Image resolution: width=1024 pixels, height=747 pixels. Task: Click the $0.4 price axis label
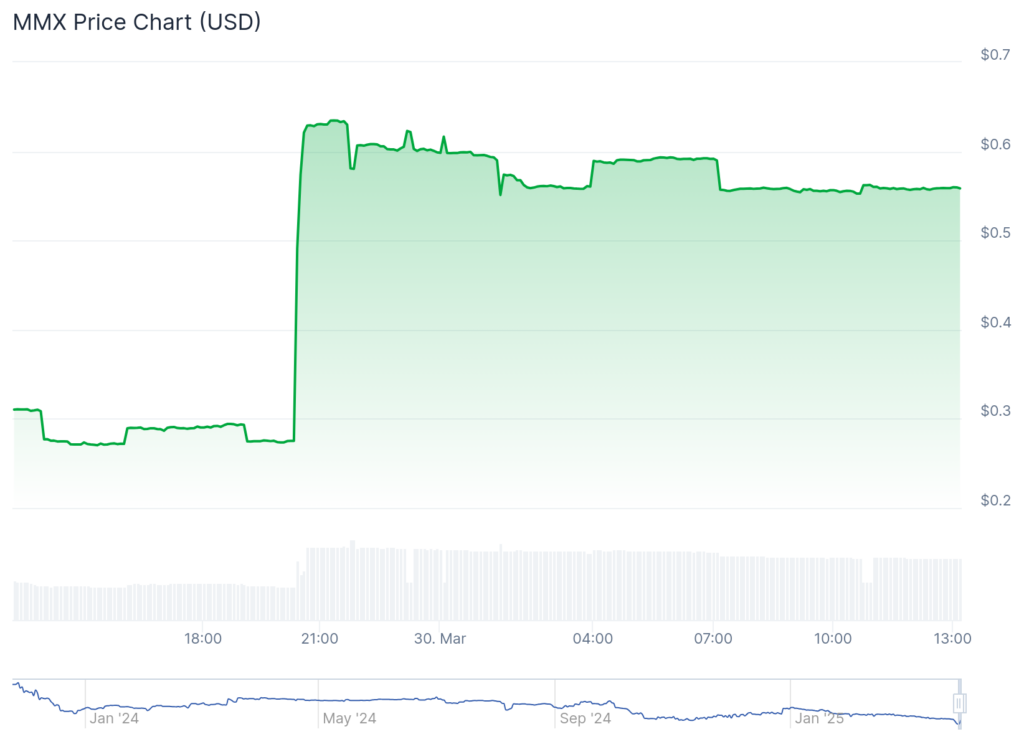994,322
